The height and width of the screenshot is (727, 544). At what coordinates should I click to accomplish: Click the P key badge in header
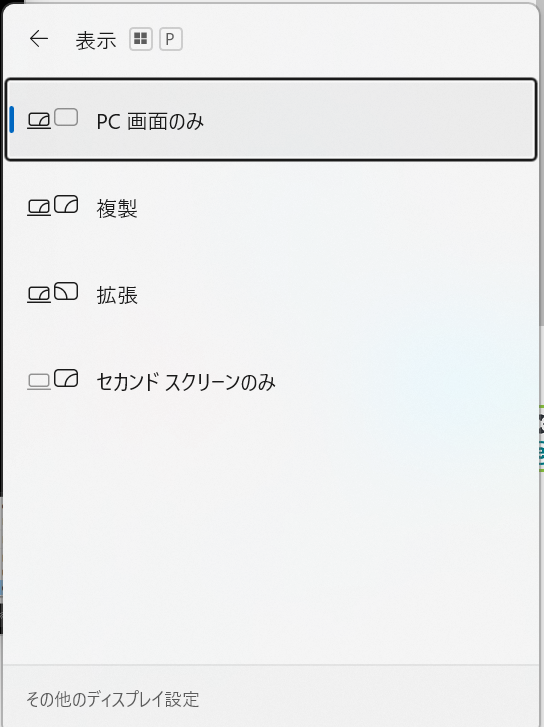pos(171,39)
